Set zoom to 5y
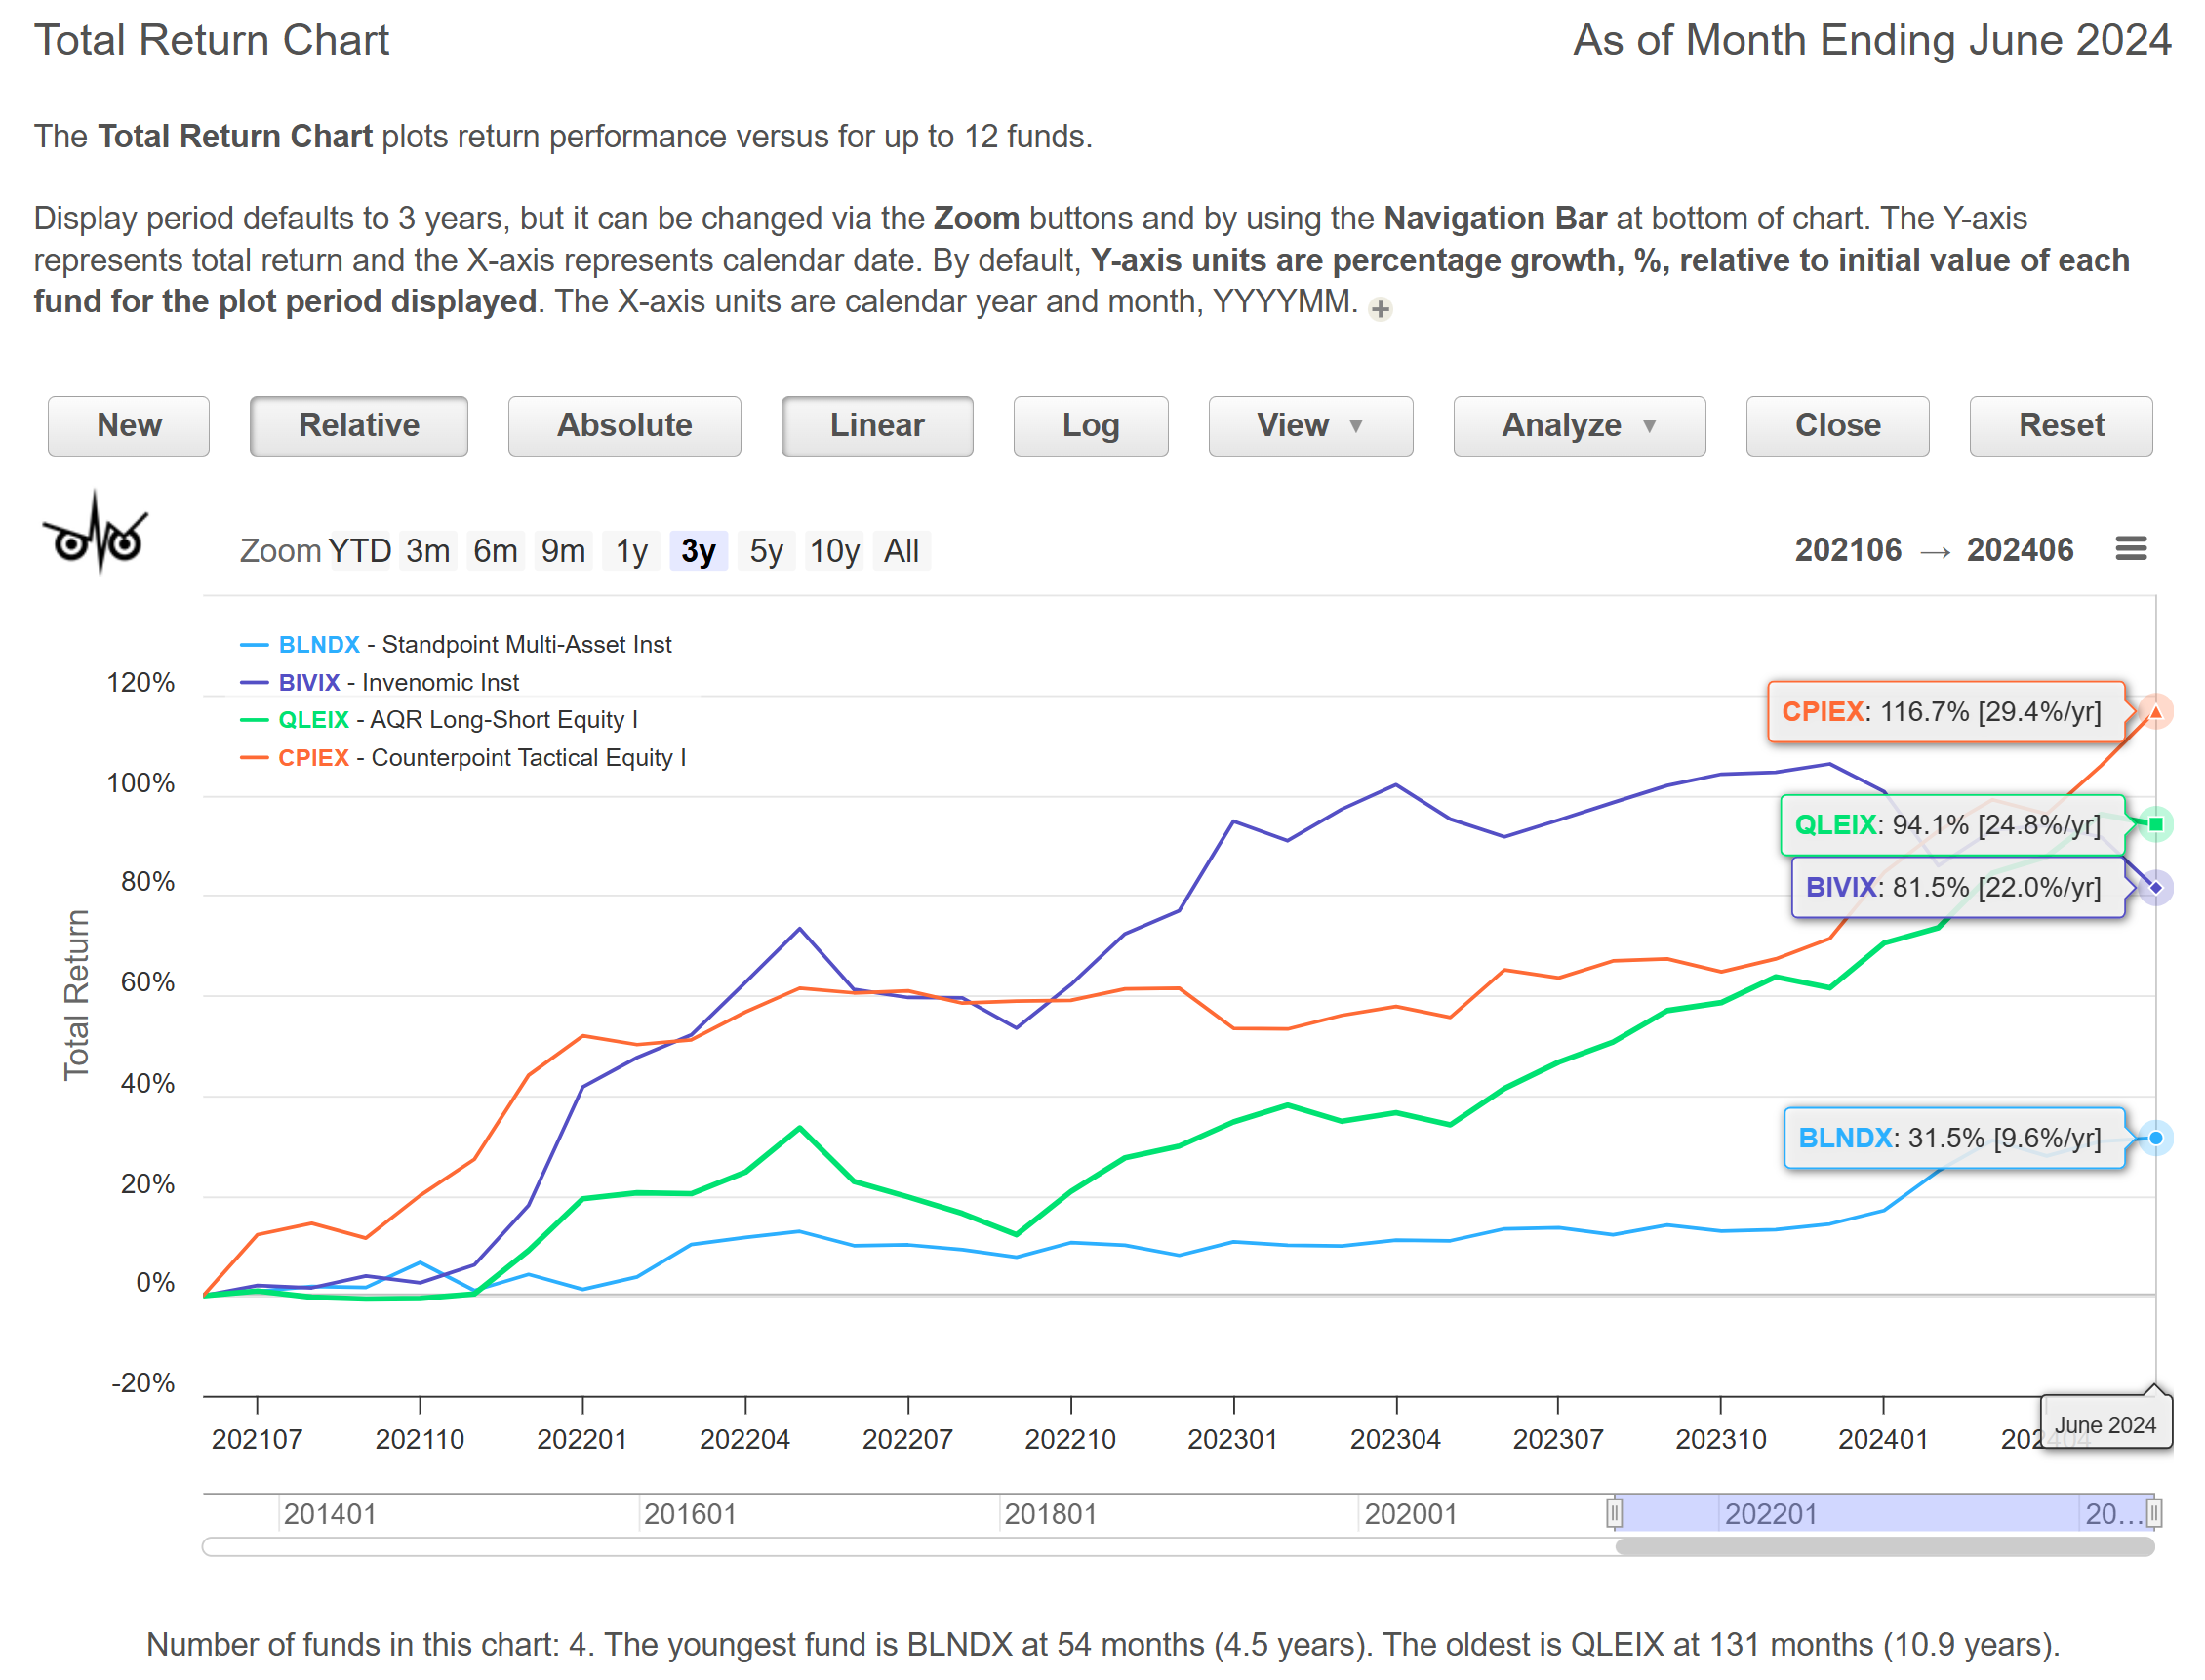 coord(767,551)
